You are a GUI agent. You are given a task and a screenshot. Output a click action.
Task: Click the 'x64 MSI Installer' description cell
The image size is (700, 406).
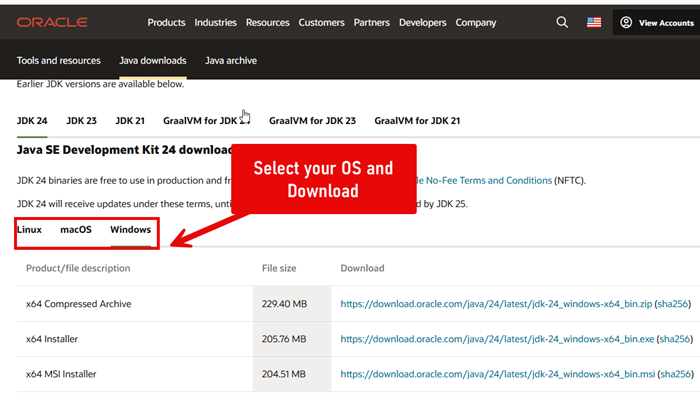pos(61,374)
